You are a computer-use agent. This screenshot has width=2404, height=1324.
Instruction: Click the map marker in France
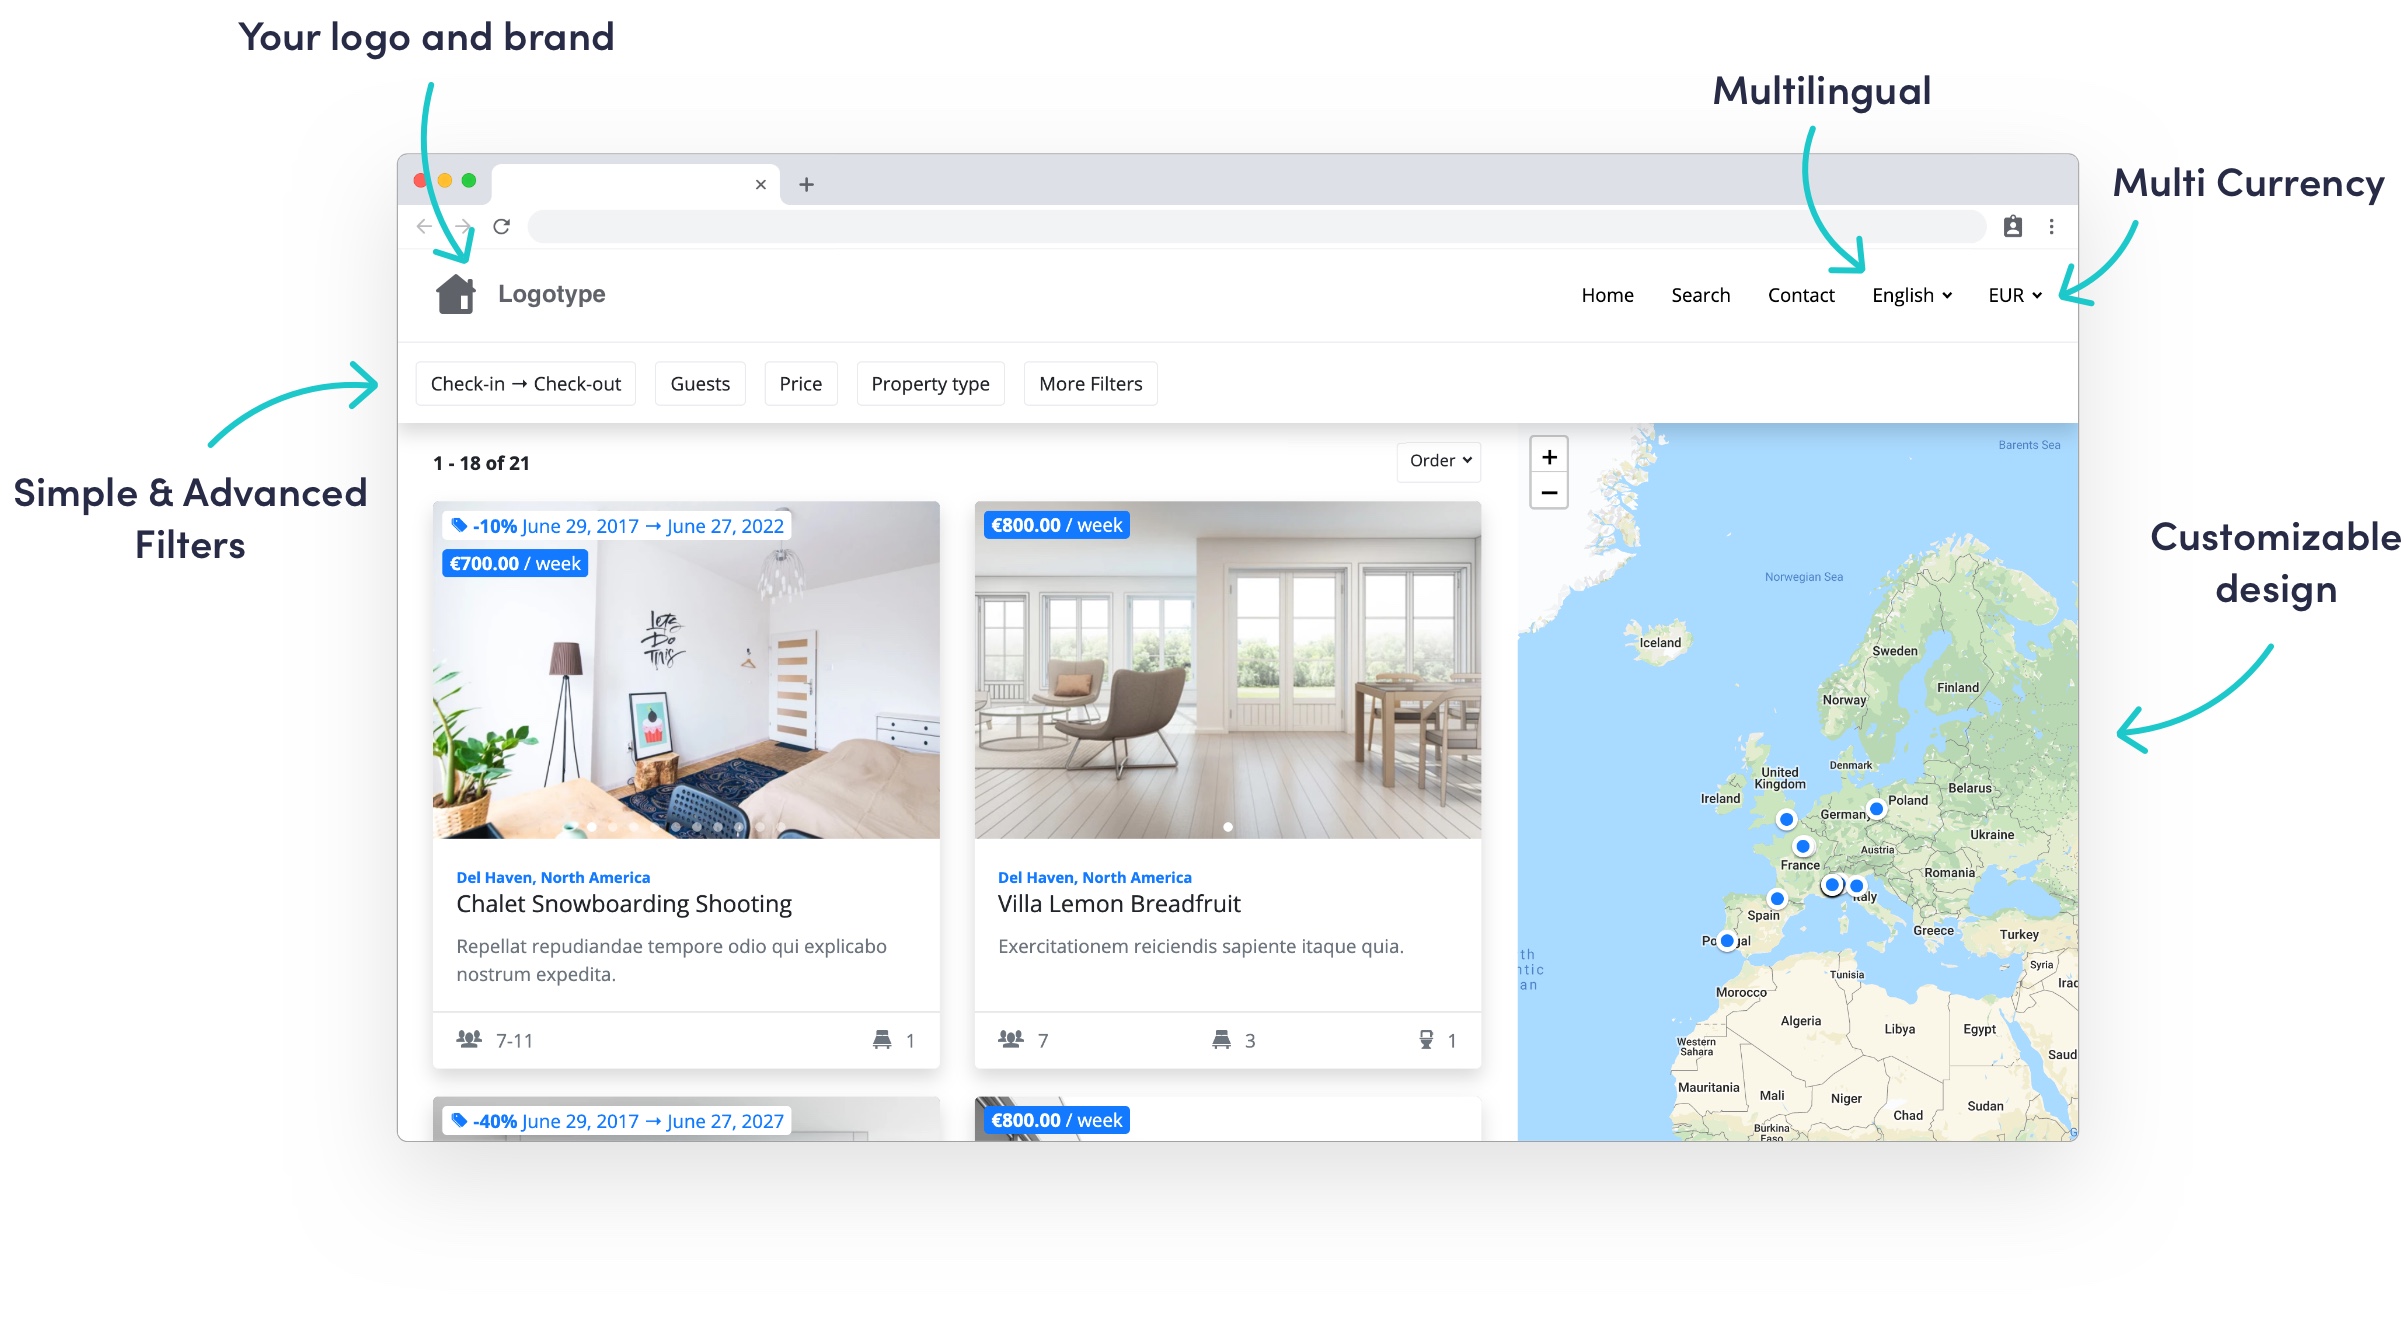point(1803,846)
